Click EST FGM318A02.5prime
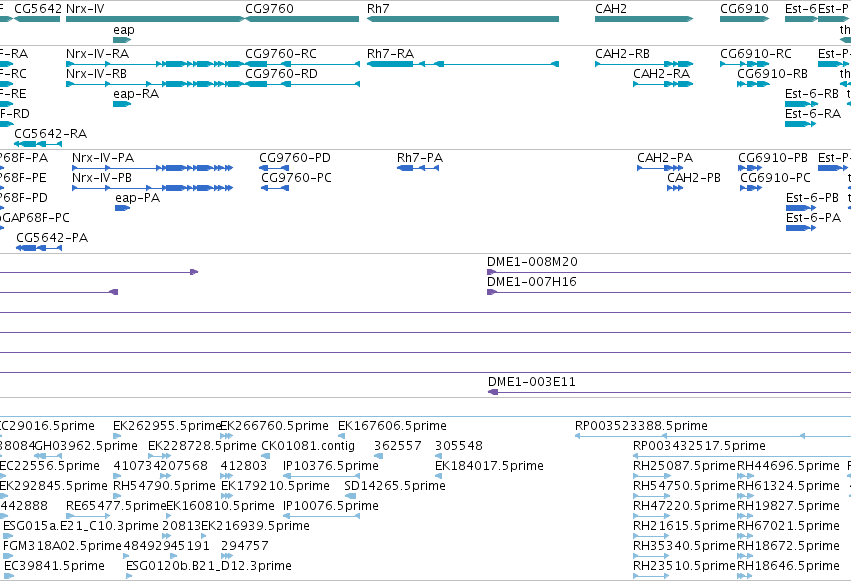The width and height of the screenshot is (851, 581). click(x=8, y=556)
